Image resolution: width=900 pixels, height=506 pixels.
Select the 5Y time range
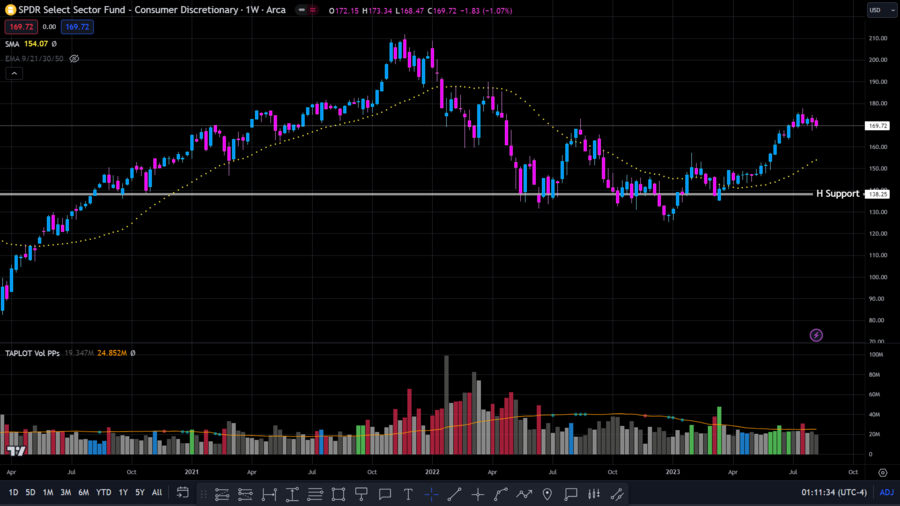(139, 492)
